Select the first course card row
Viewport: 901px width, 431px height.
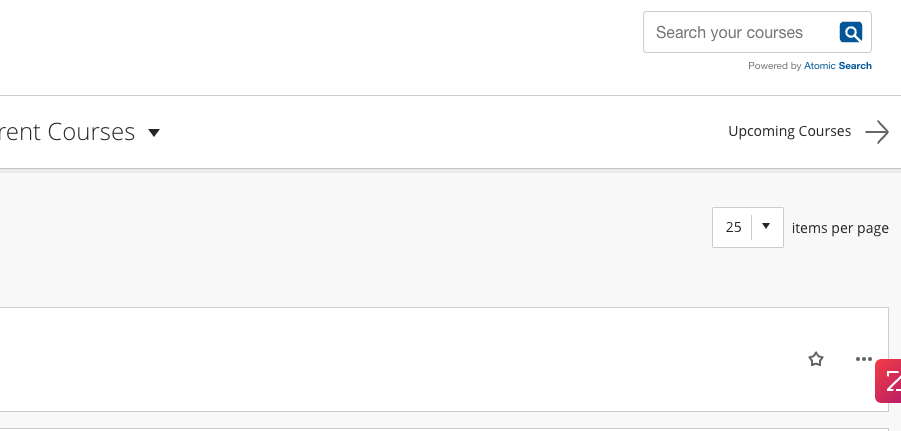(x=400, y=359)
